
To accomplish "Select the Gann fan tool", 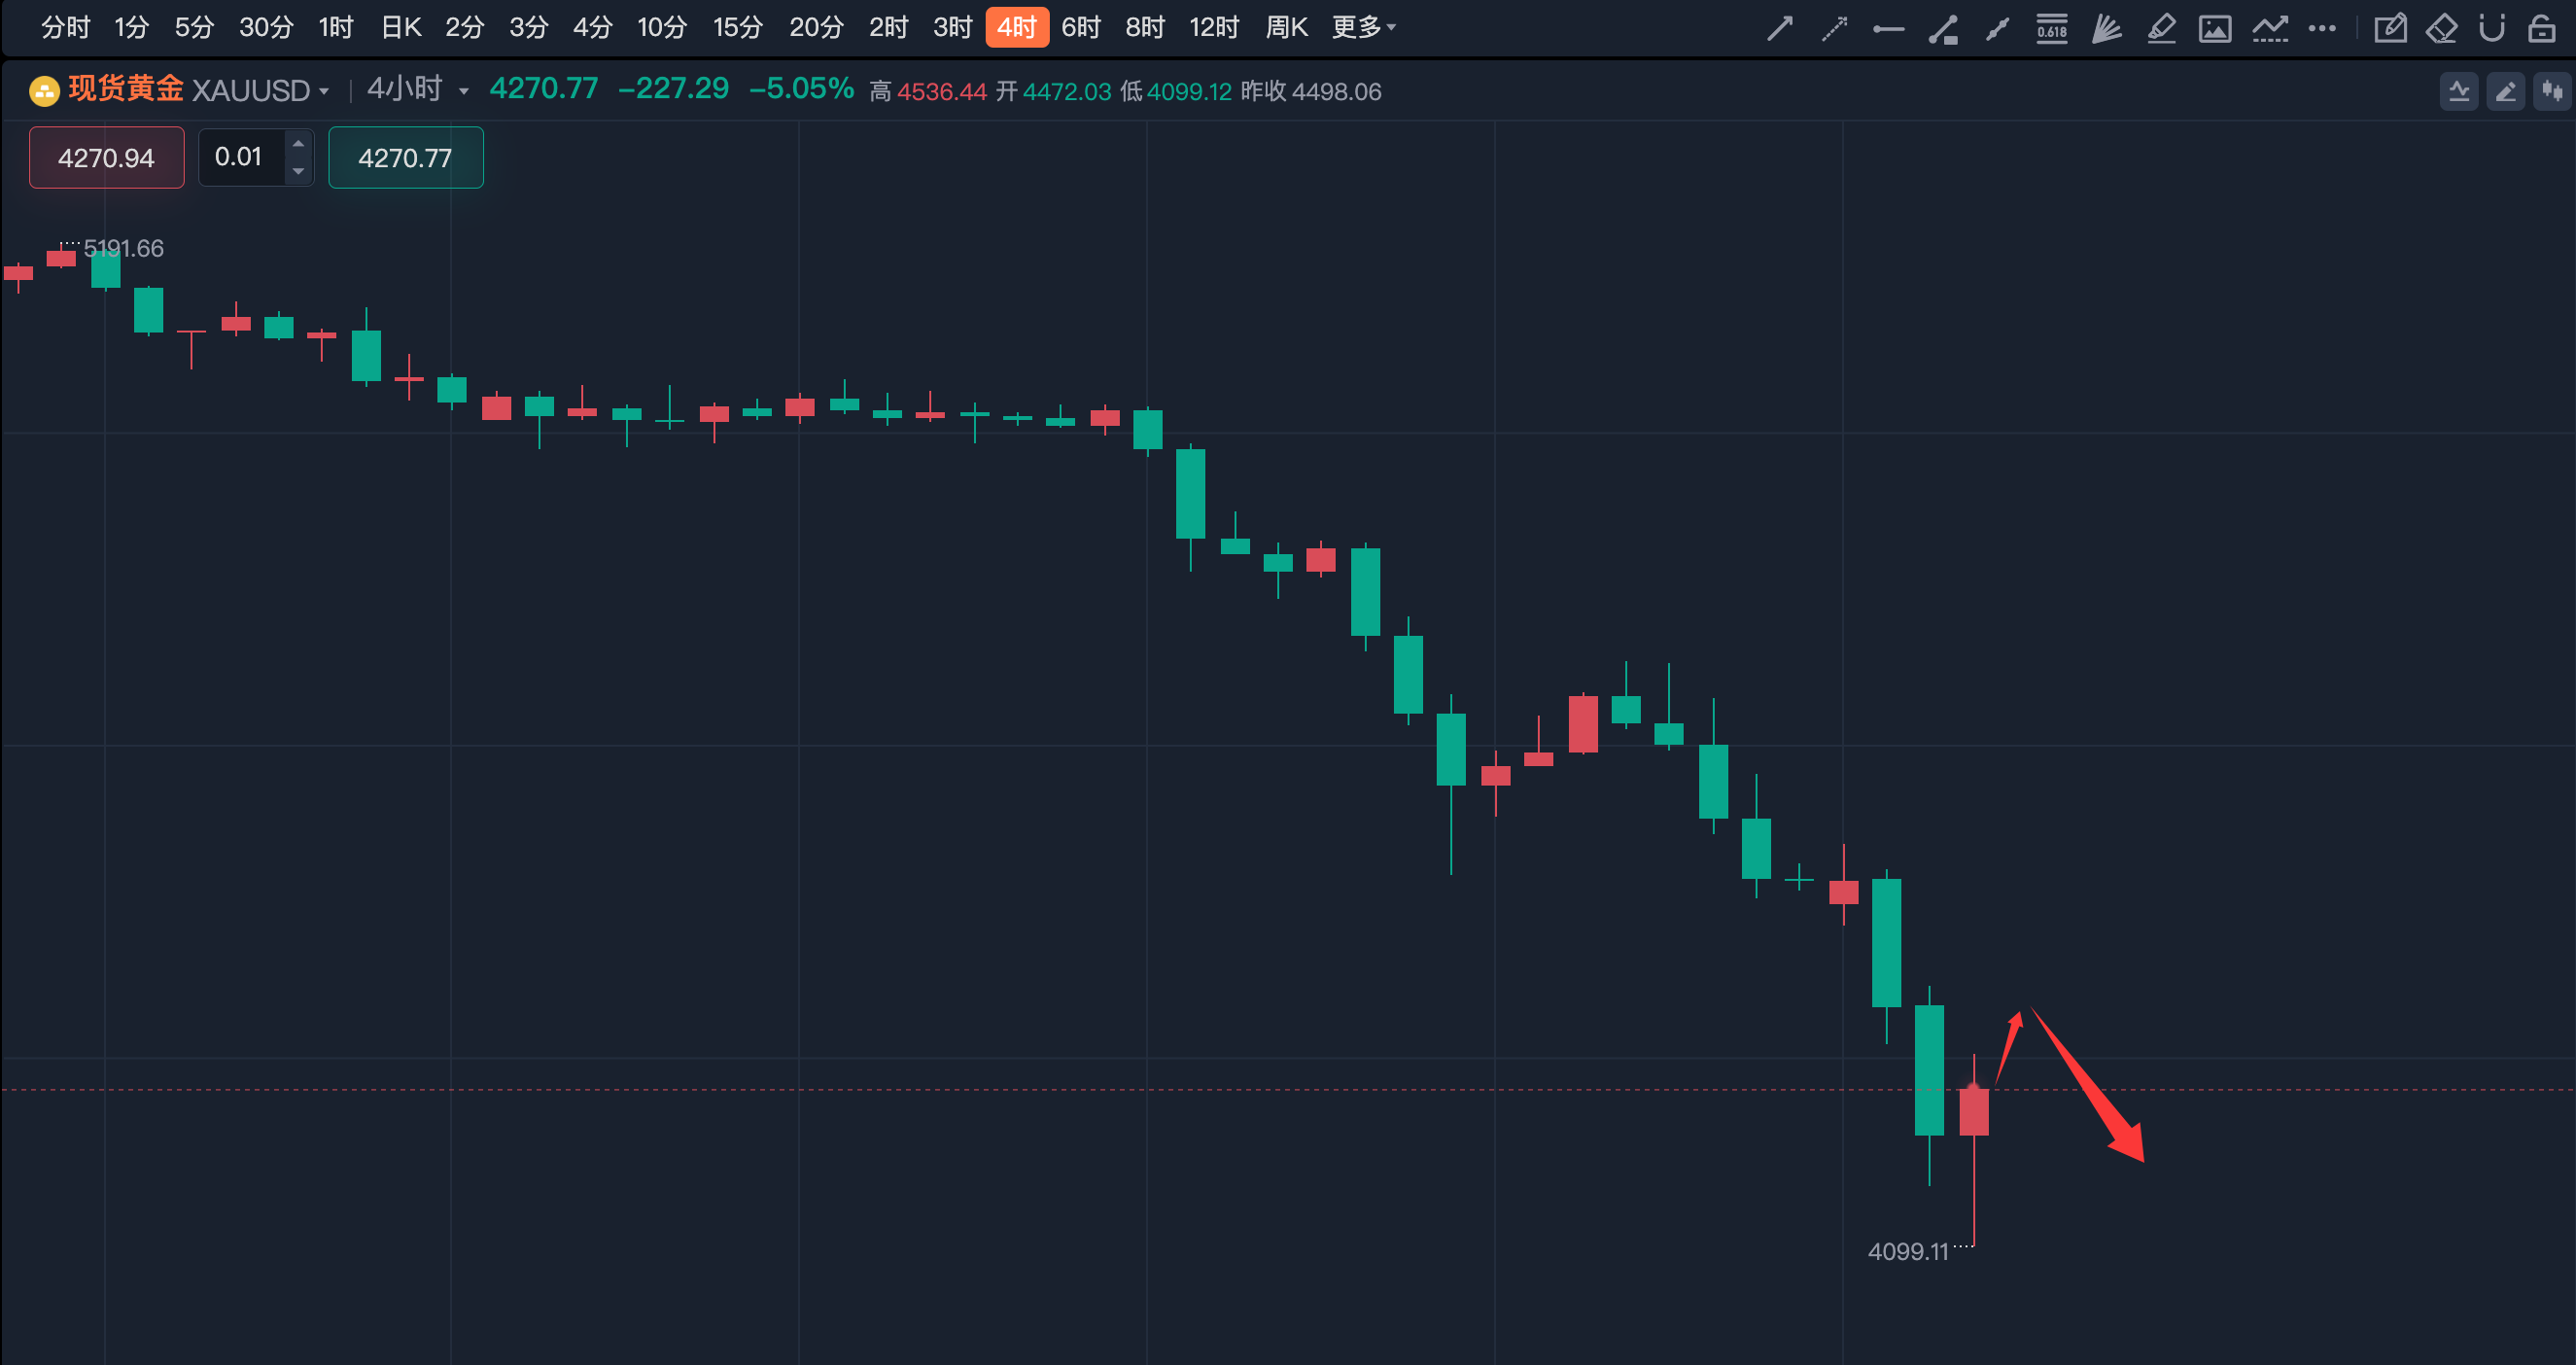I will [2106, 28].
